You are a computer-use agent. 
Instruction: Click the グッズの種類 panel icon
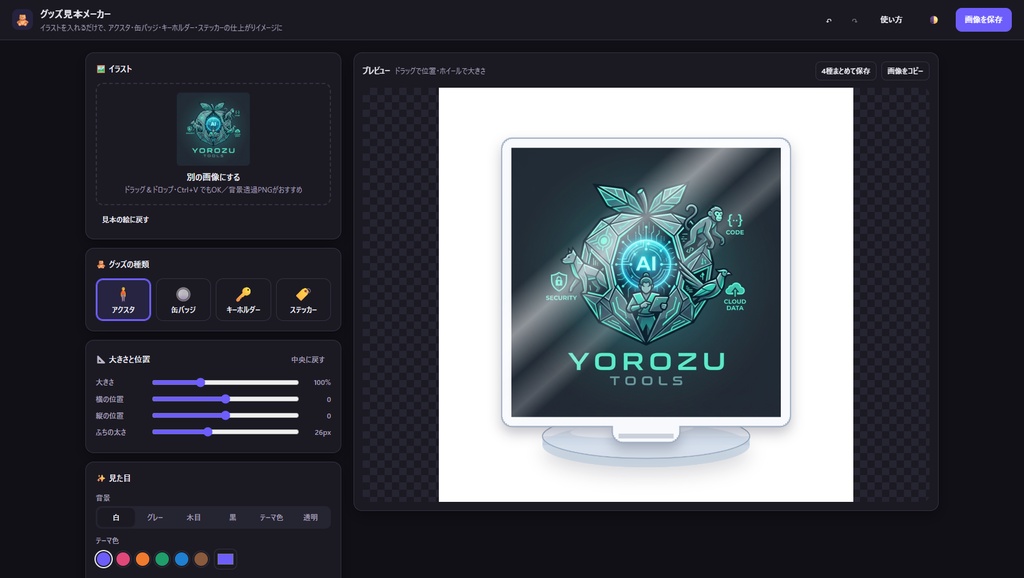[101, 264]
